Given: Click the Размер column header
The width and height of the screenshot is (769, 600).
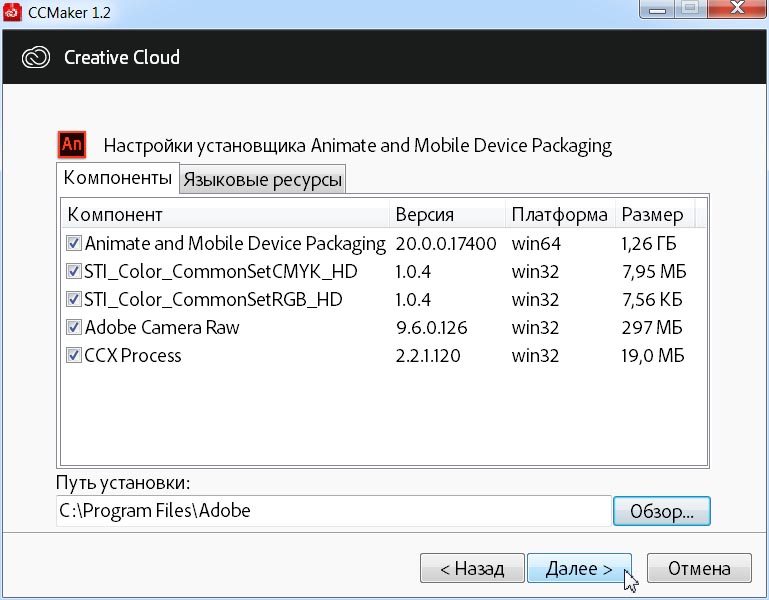Looking at the screenshot, I should click(655, 214).
